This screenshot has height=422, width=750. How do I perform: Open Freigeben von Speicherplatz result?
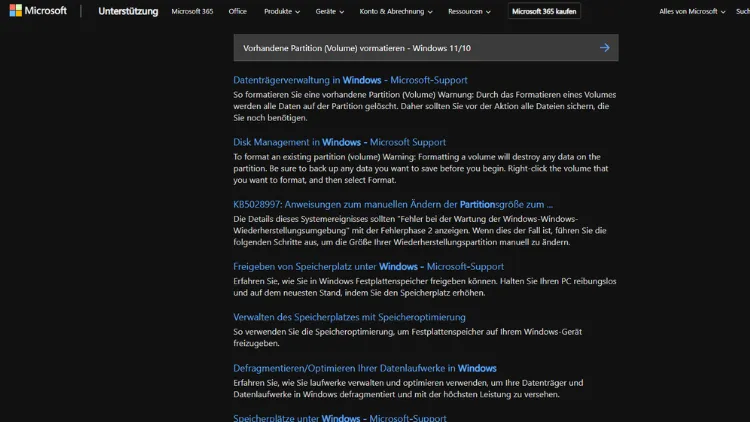[x=368, y=267]
